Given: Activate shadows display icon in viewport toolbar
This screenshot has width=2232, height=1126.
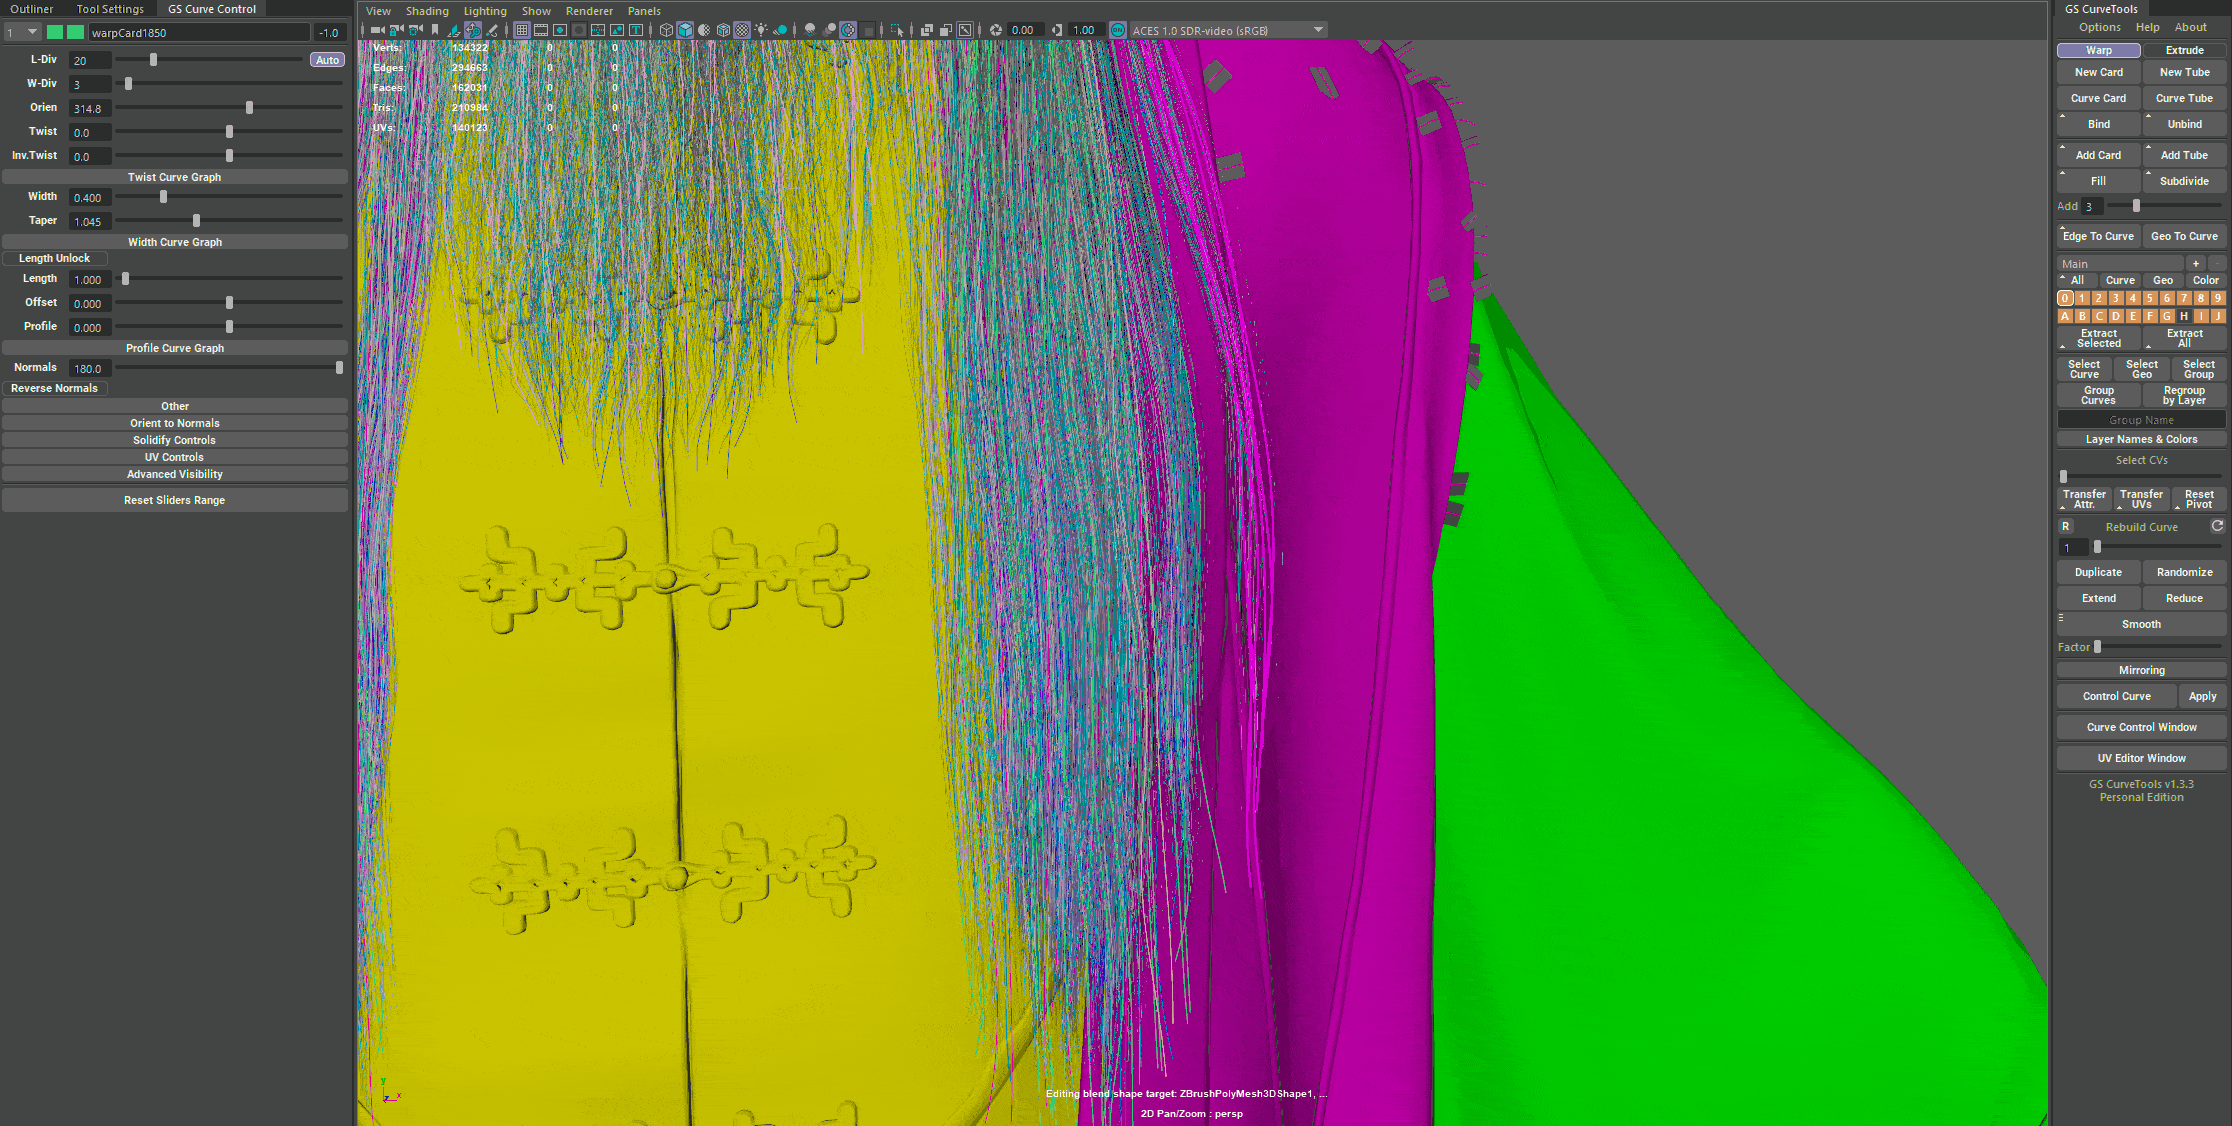Looking at the screenshot, I should pos(809,30).
